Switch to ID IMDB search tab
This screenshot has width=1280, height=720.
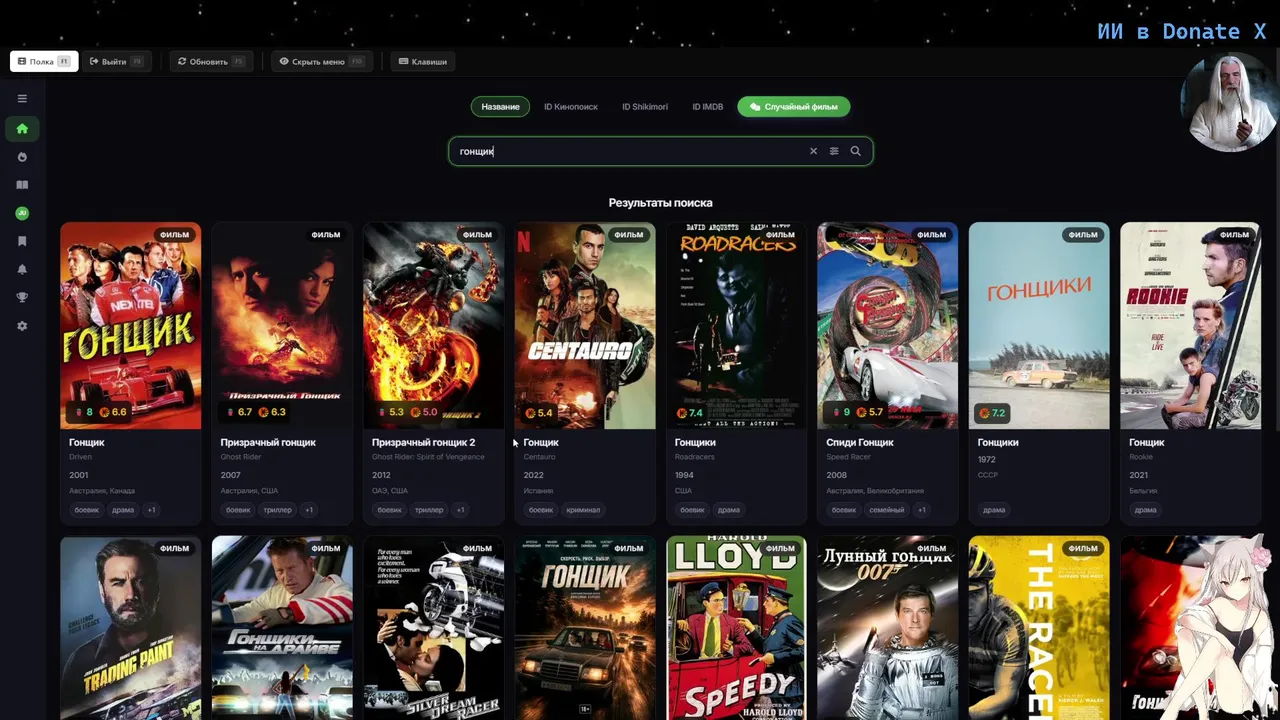[708, 107]
